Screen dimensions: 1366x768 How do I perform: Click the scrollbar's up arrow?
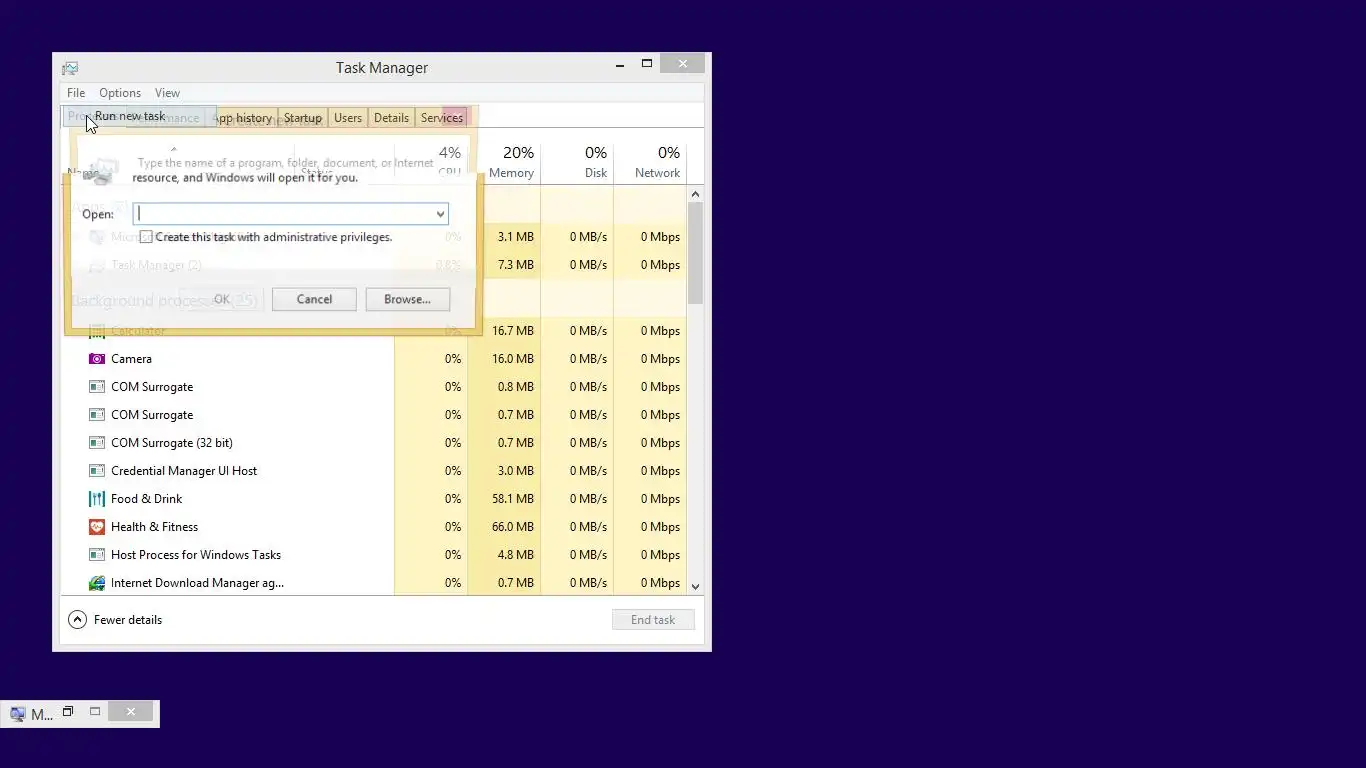click(696, 194)
